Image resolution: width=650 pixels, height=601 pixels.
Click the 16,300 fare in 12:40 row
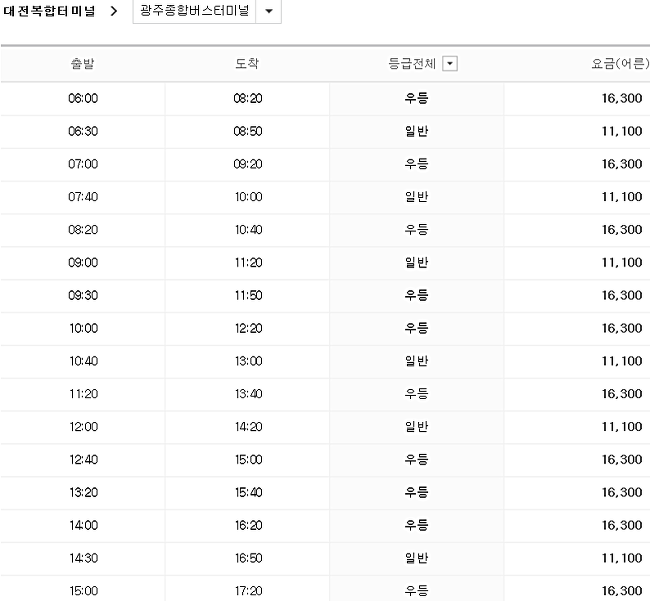pyautogui.click(x=622, y=459)
